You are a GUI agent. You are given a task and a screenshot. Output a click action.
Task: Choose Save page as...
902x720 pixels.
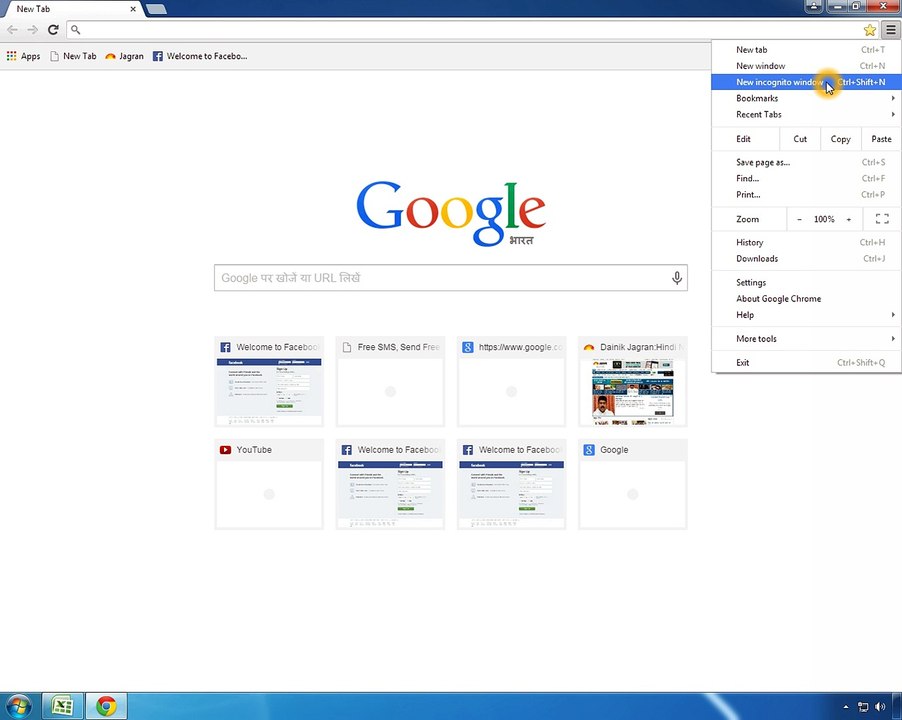point(806,163)
